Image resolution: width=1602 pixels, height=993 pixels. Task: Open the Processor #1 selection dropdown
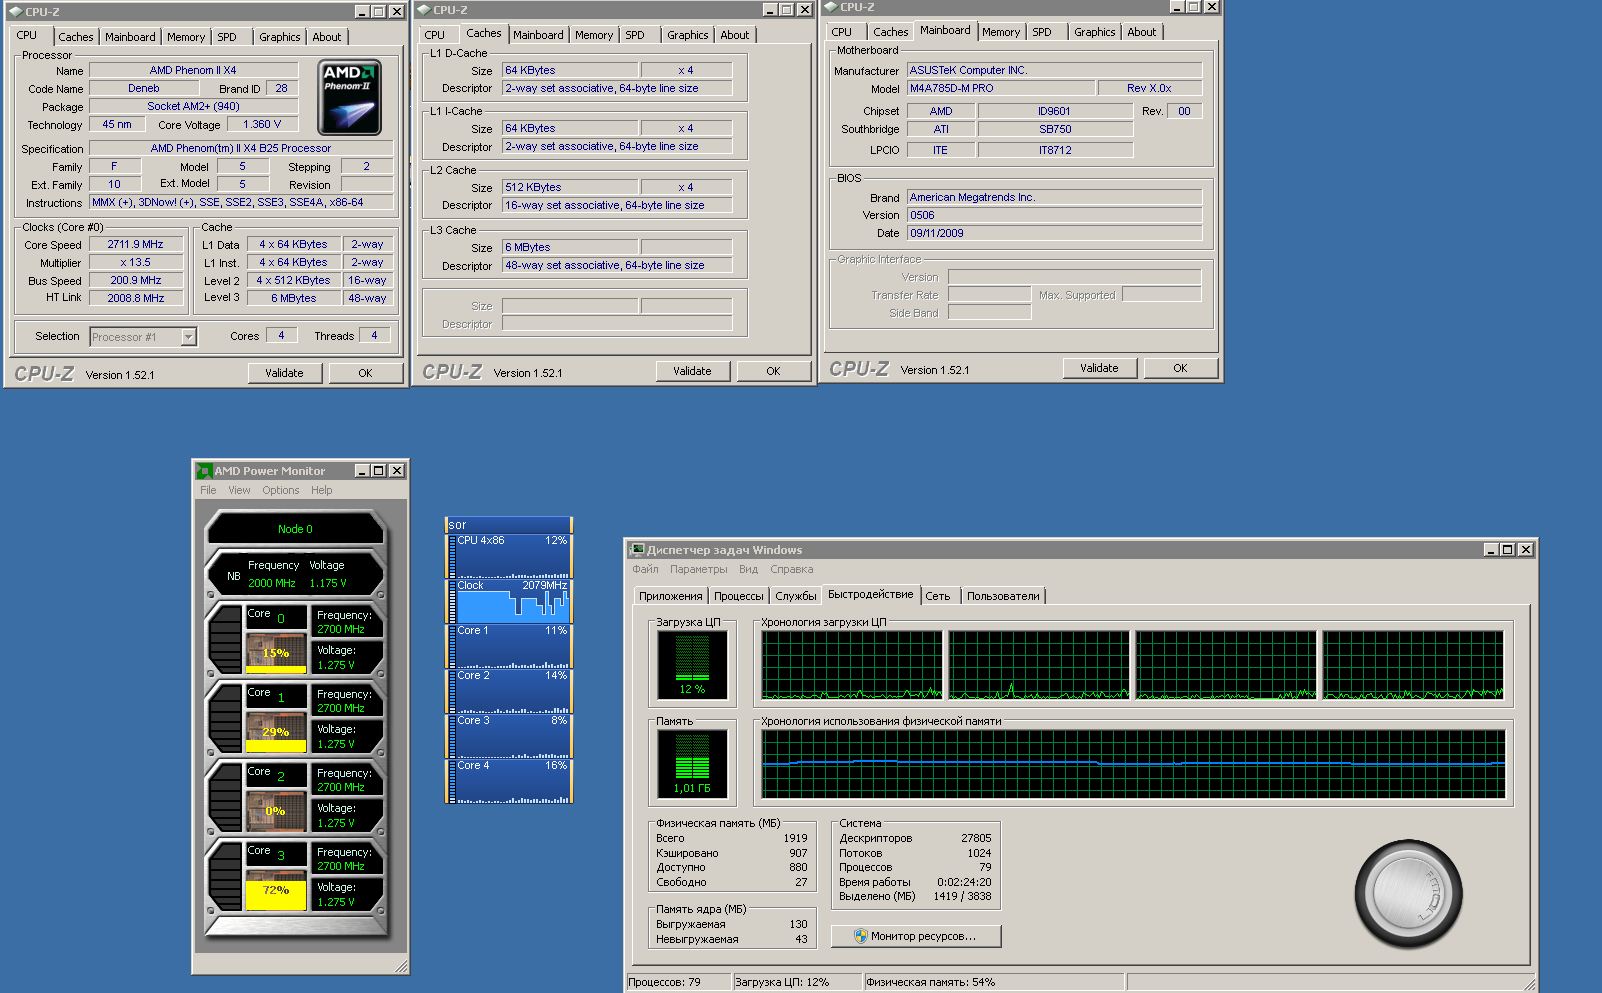pyautogui.click(x=188, y=337)
